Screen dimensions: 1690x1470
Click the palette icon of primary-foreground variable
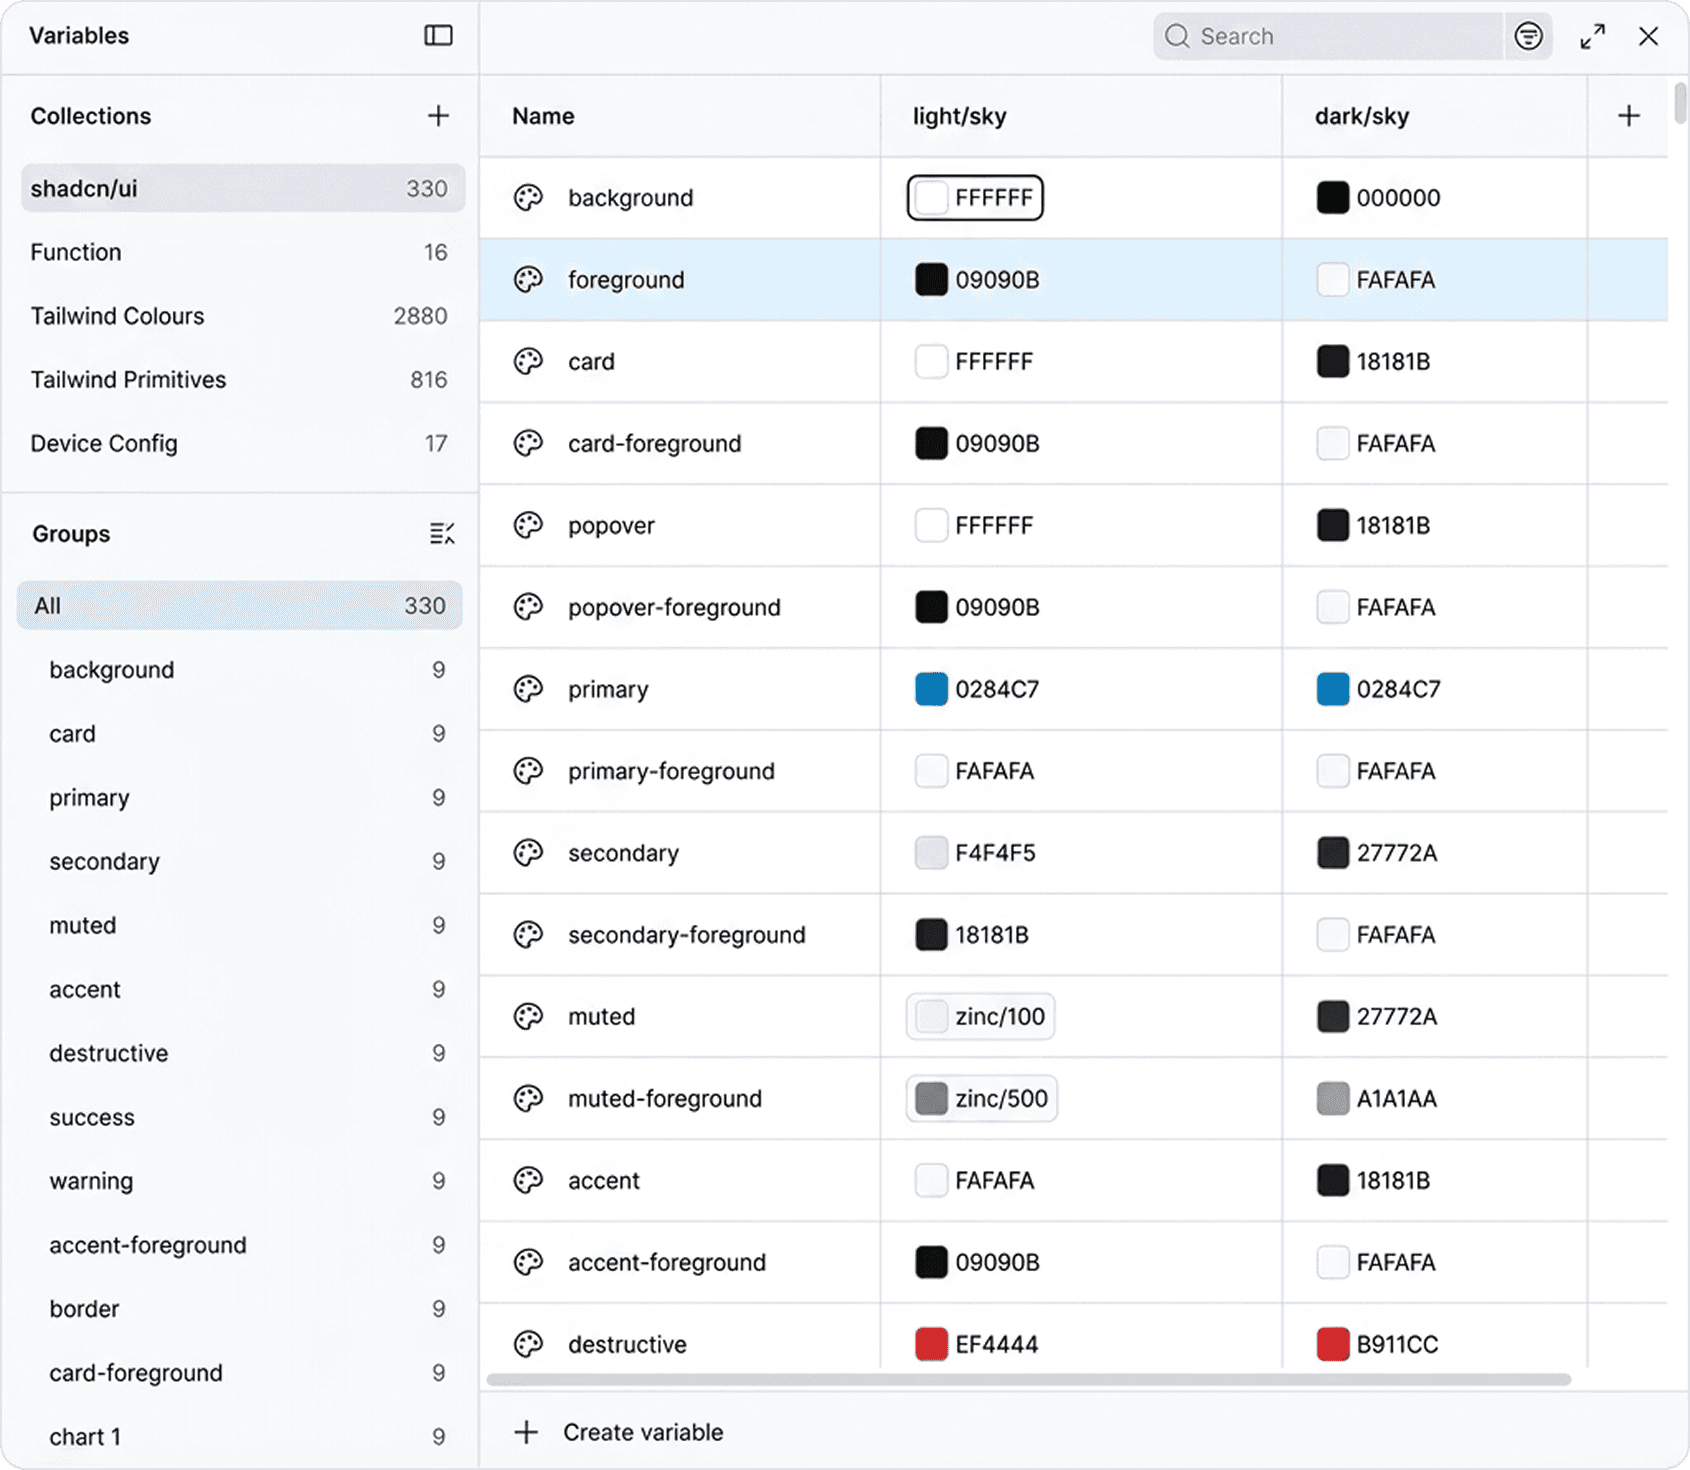click(528, 771)
